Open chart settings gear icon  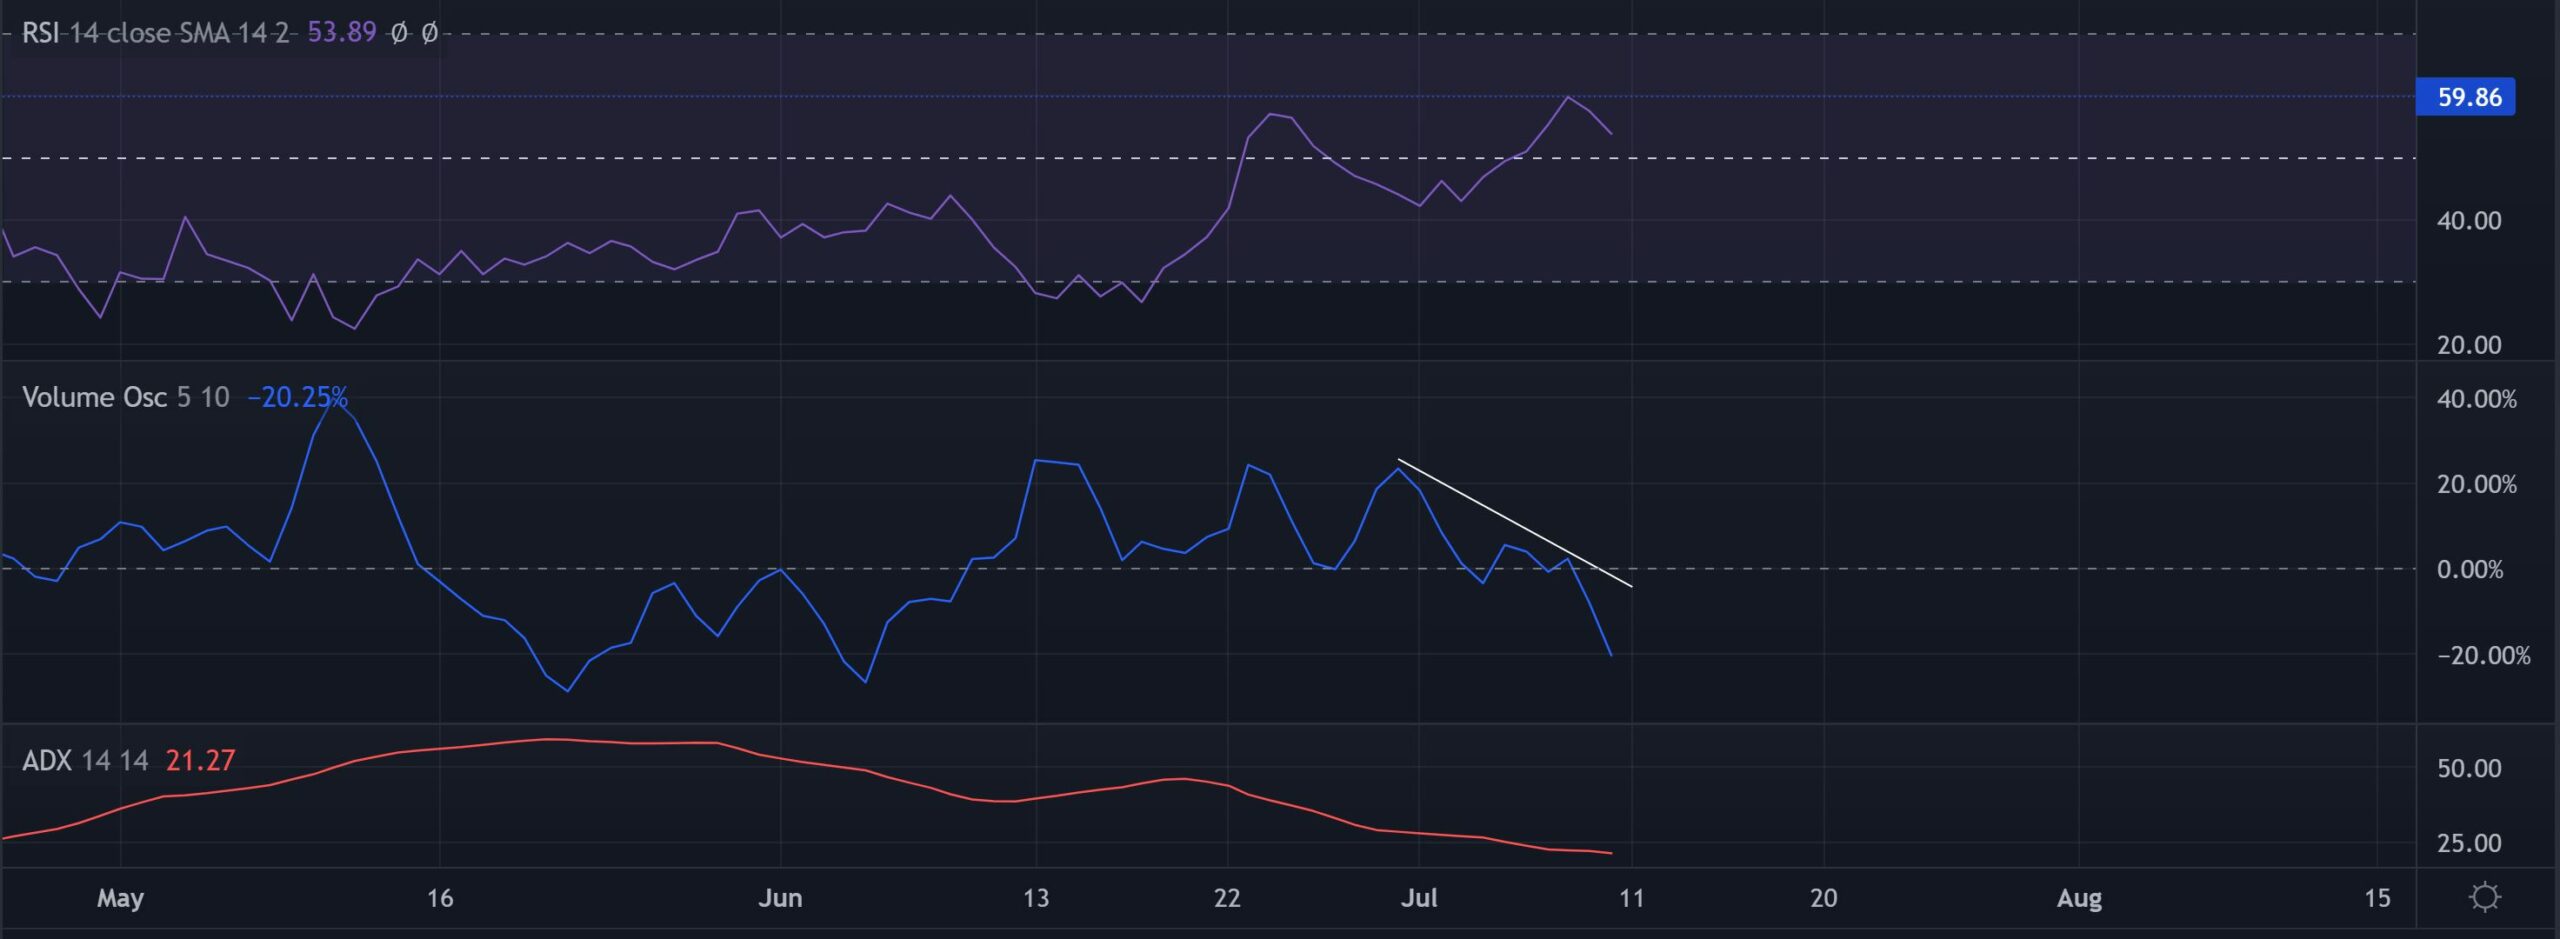(2484, 897)
